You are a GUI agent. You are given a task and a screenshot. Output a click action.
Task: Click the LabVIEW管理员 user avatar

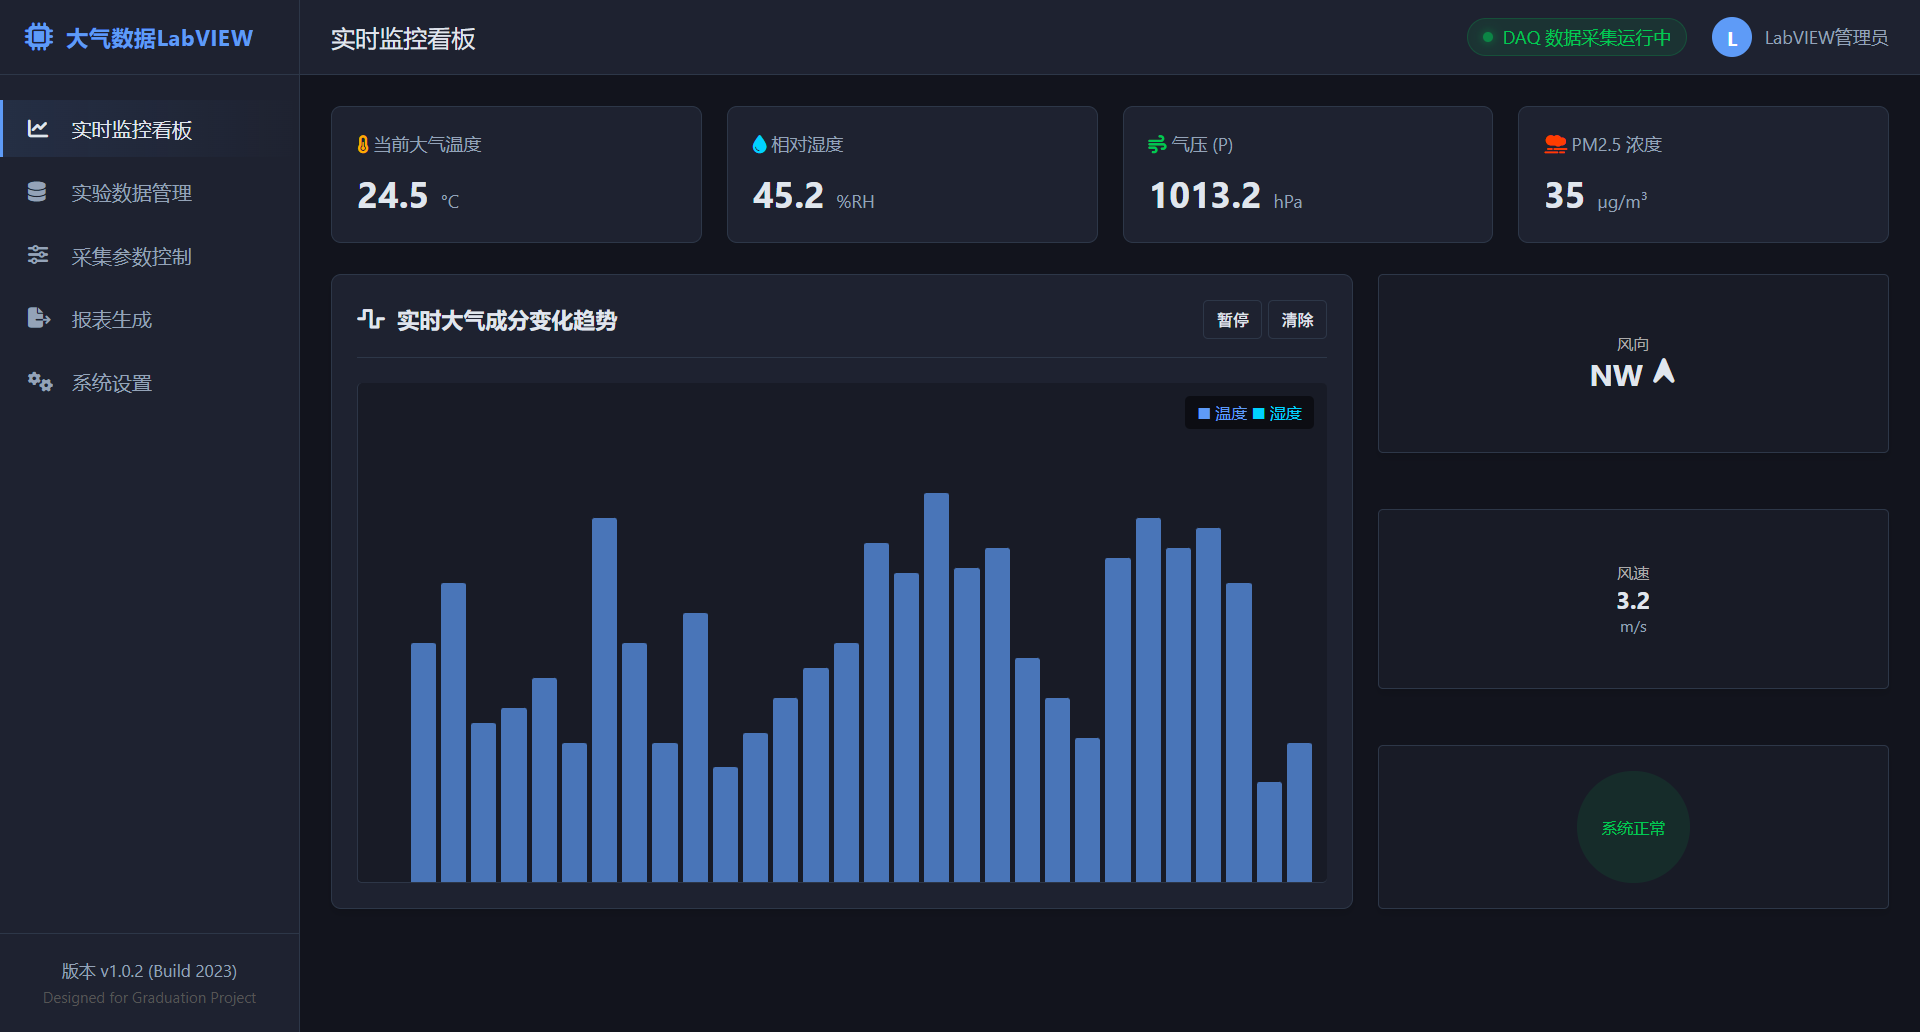click(x=1731, y=38)
